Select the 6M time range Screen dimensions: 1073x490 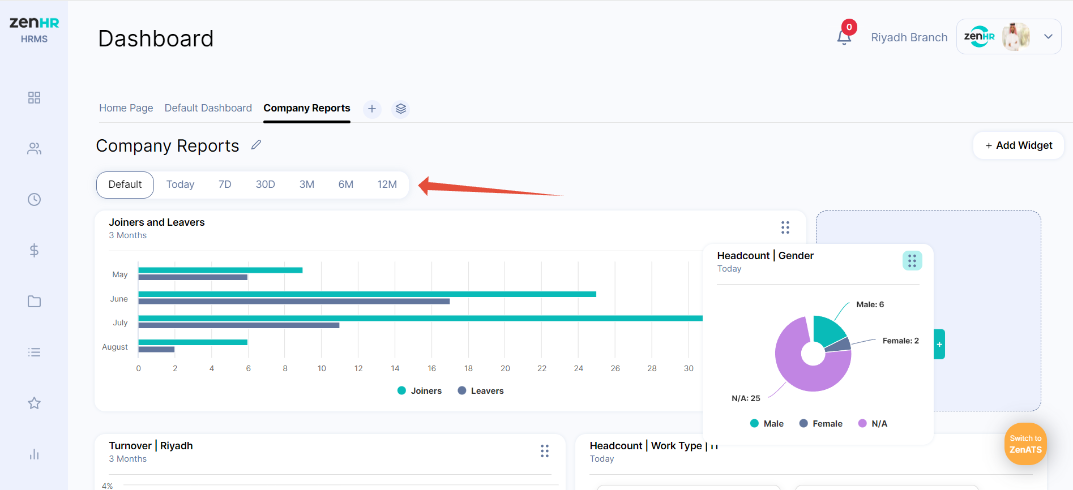(346, 185)
